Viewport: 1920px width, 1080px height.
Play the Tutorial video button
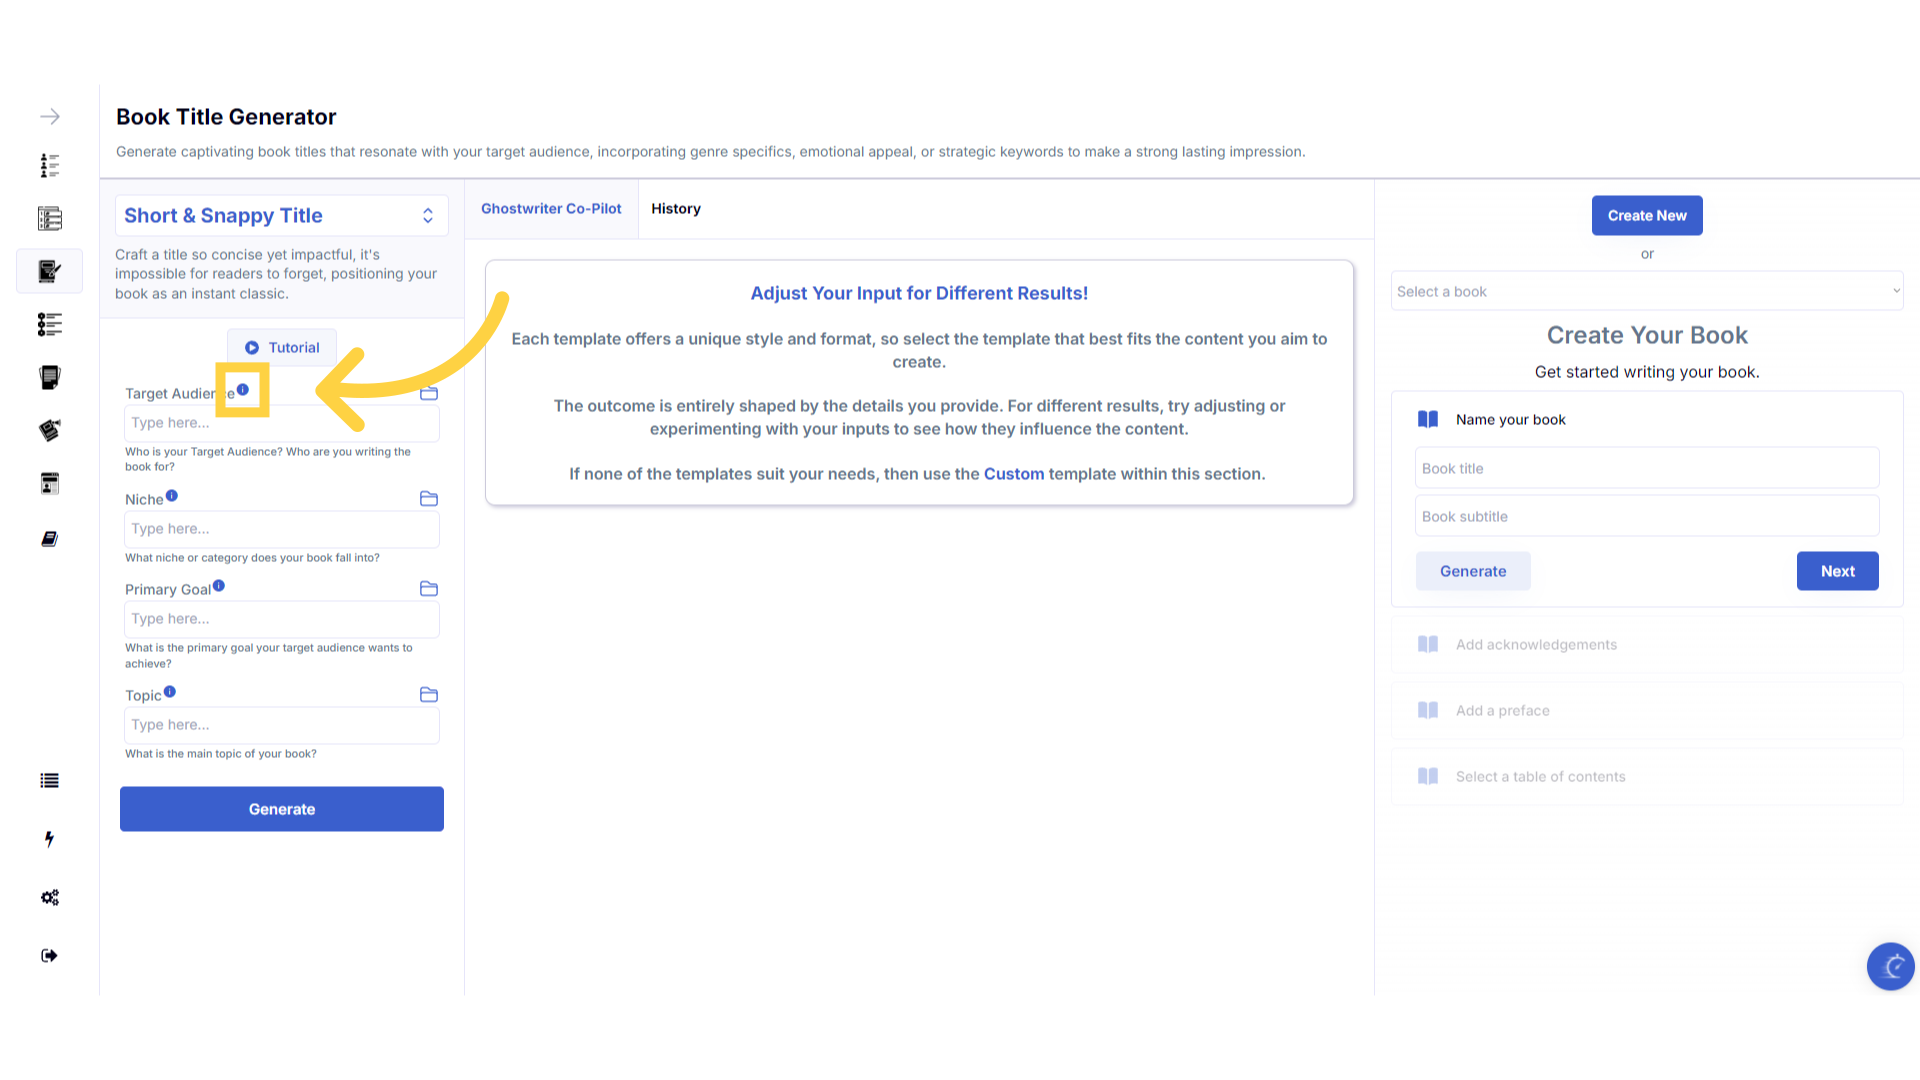pyautogui.click(x=282, y=348)
